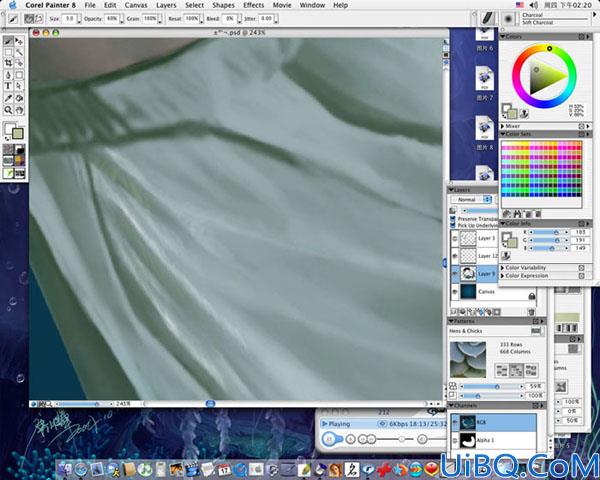The image size is (600, 480).
Task: Open the brush selector bar flyout arrow
Action: click(595, 14)
